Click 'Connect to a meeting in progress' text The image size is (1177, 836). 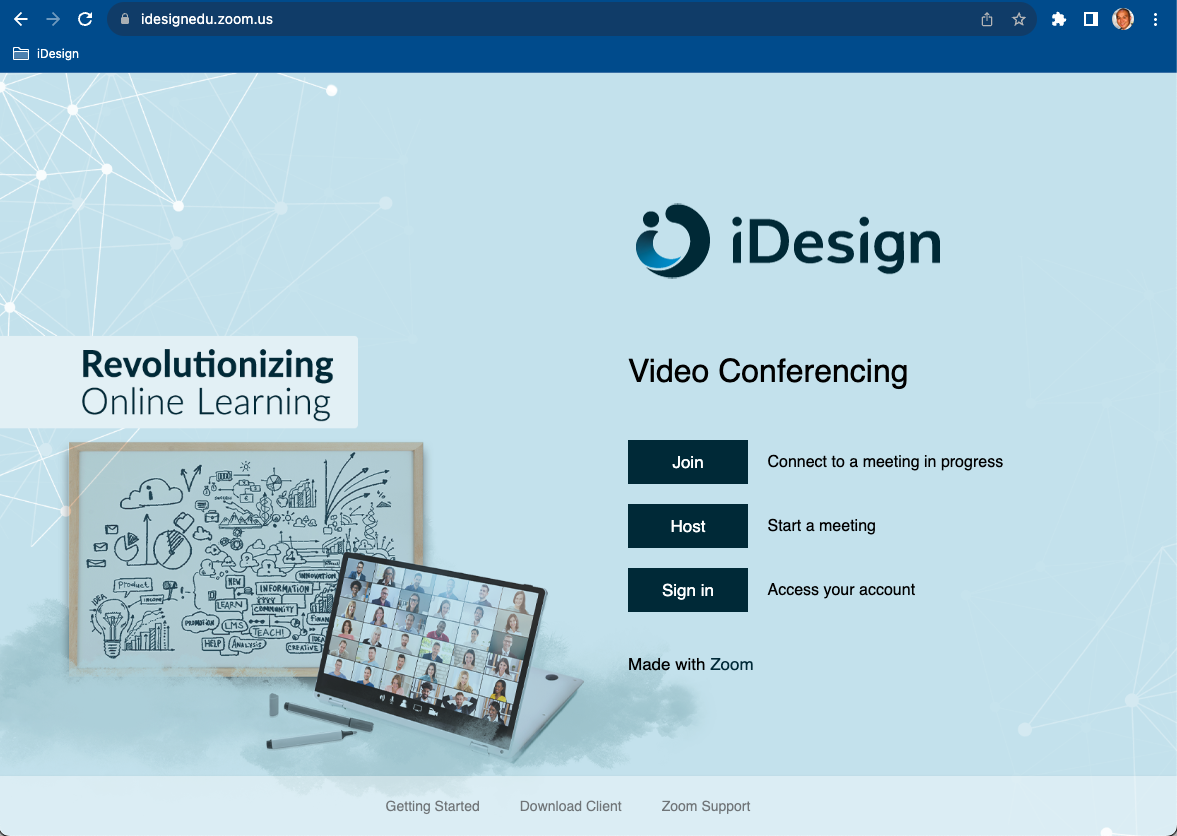[885, 462]
